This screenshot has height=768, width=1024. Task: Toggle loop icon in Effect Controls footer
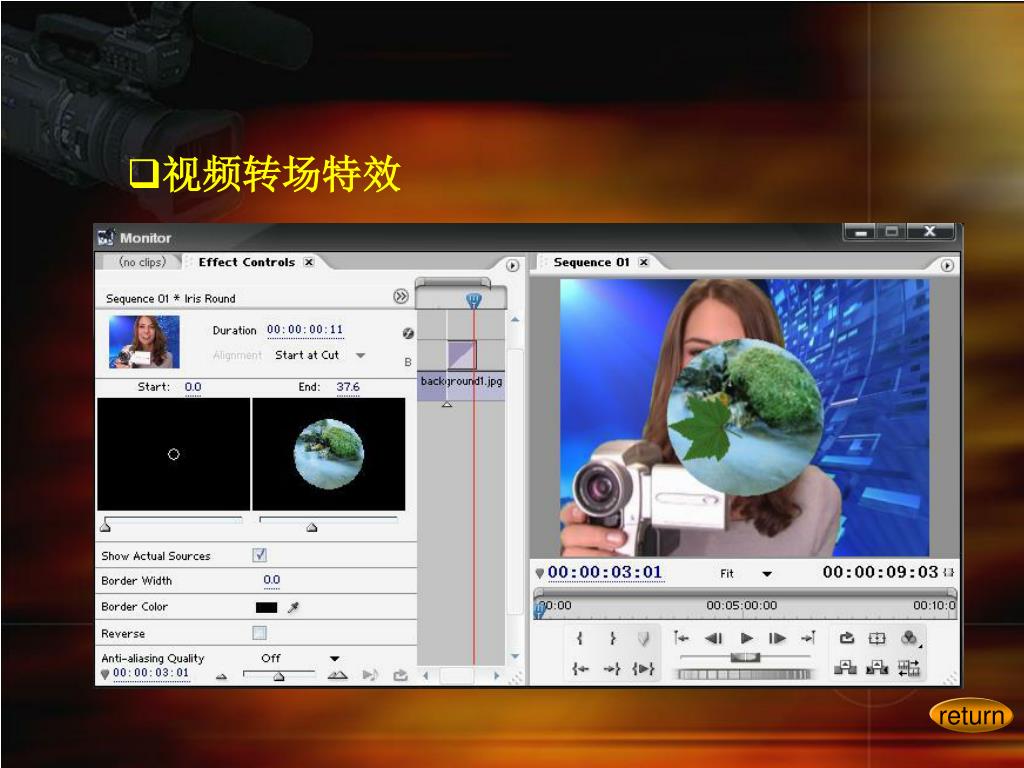(400, 675)
